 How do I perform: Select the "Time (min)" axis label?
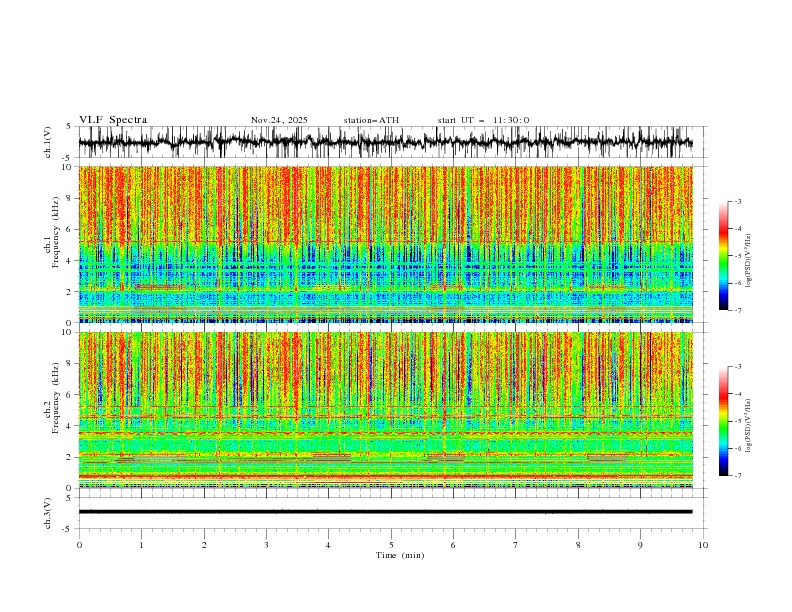tap(400, 555)
